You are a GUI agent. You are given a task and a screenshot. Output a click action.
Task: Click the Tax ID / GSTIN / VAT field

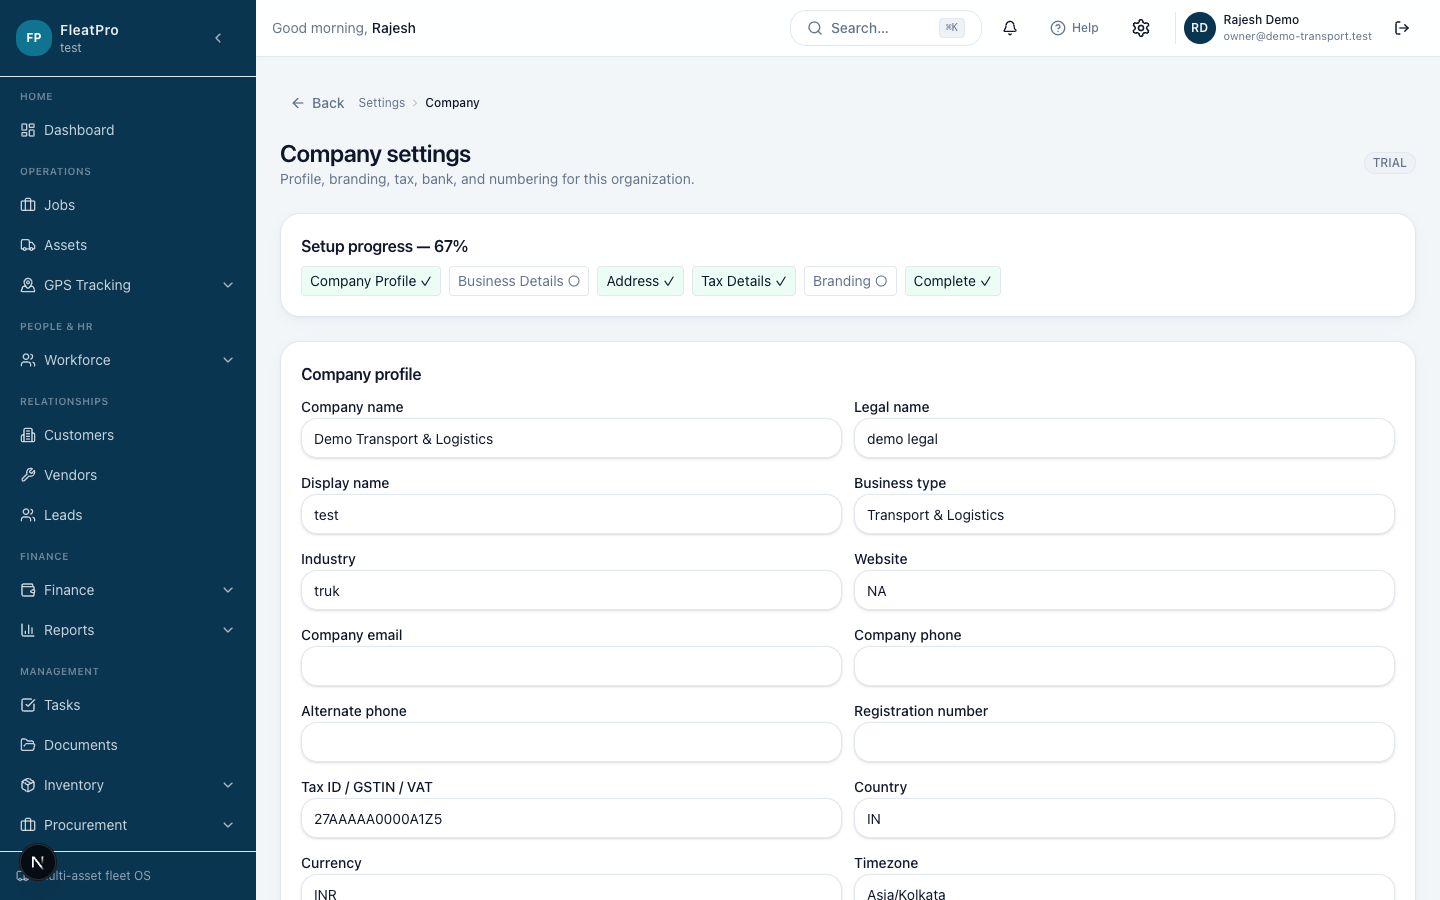click(x=571, y=819)
